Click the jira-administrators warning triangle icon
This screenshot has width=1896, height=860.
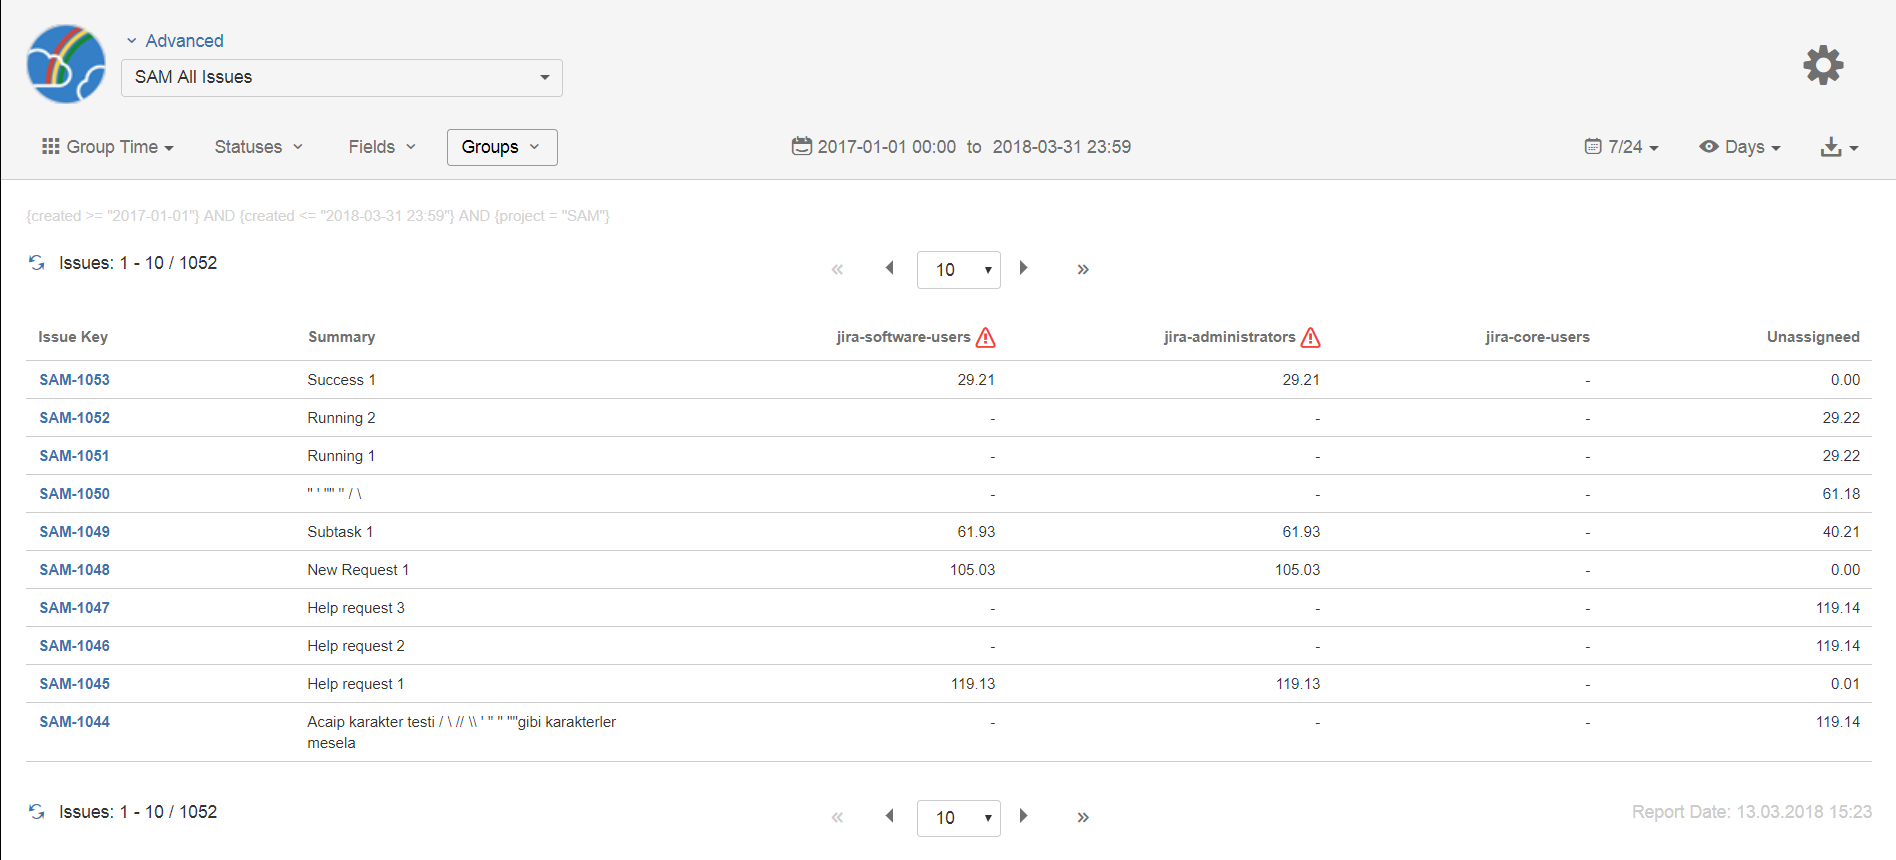click(1310, 338)
